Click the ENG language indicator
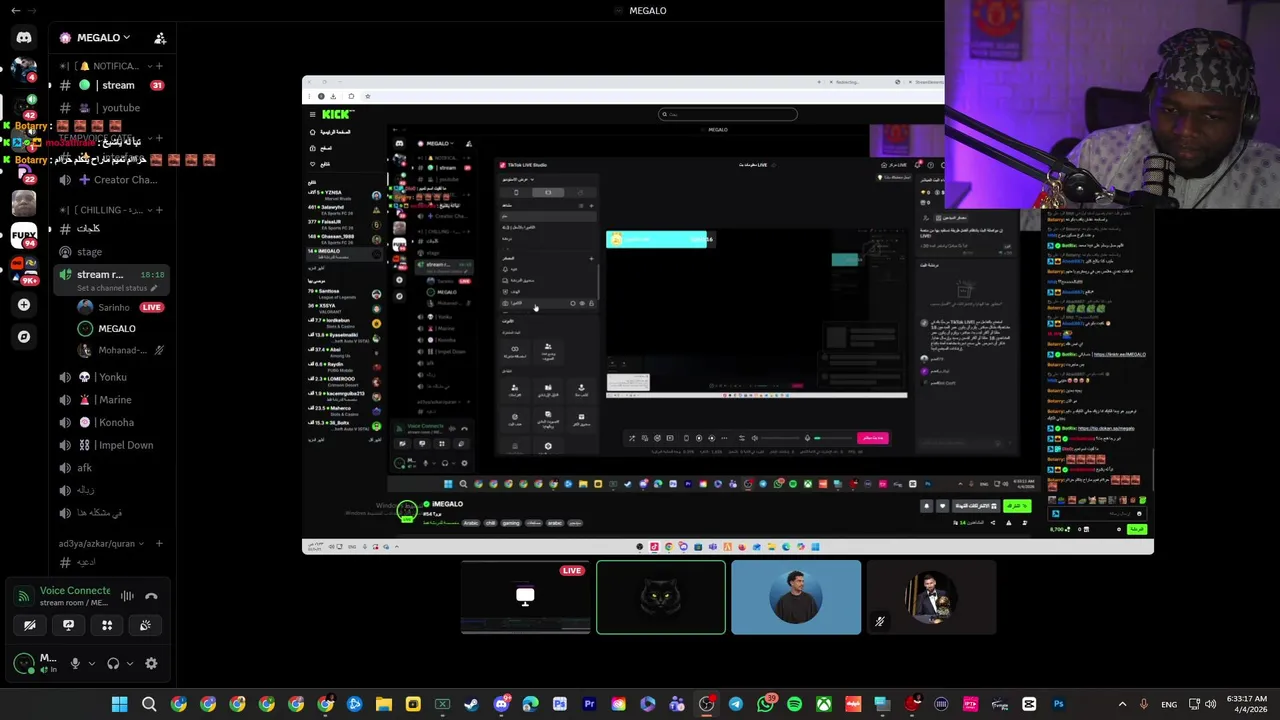1280x720 pixels. coord(1168,704)
